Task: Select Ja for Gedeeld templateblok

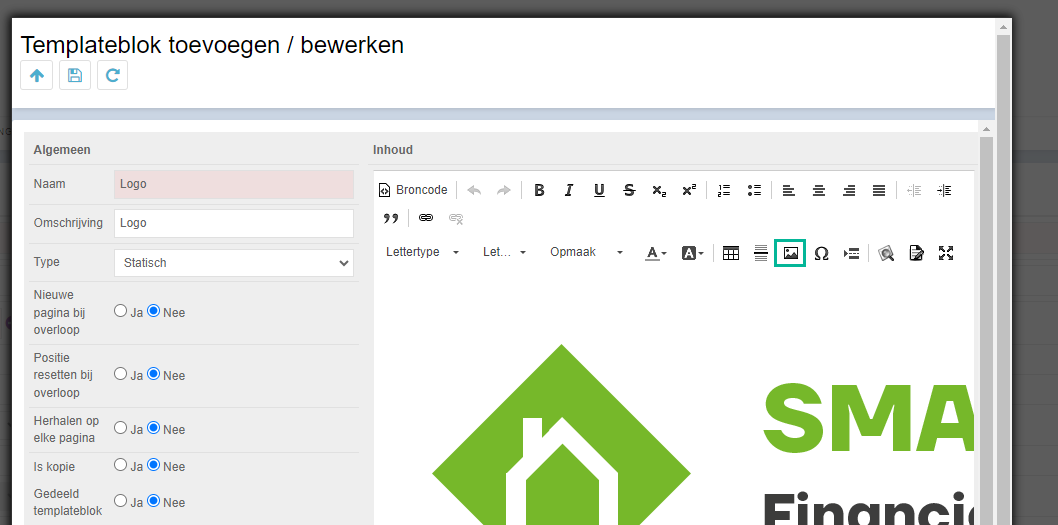Action: coord(120,501)
